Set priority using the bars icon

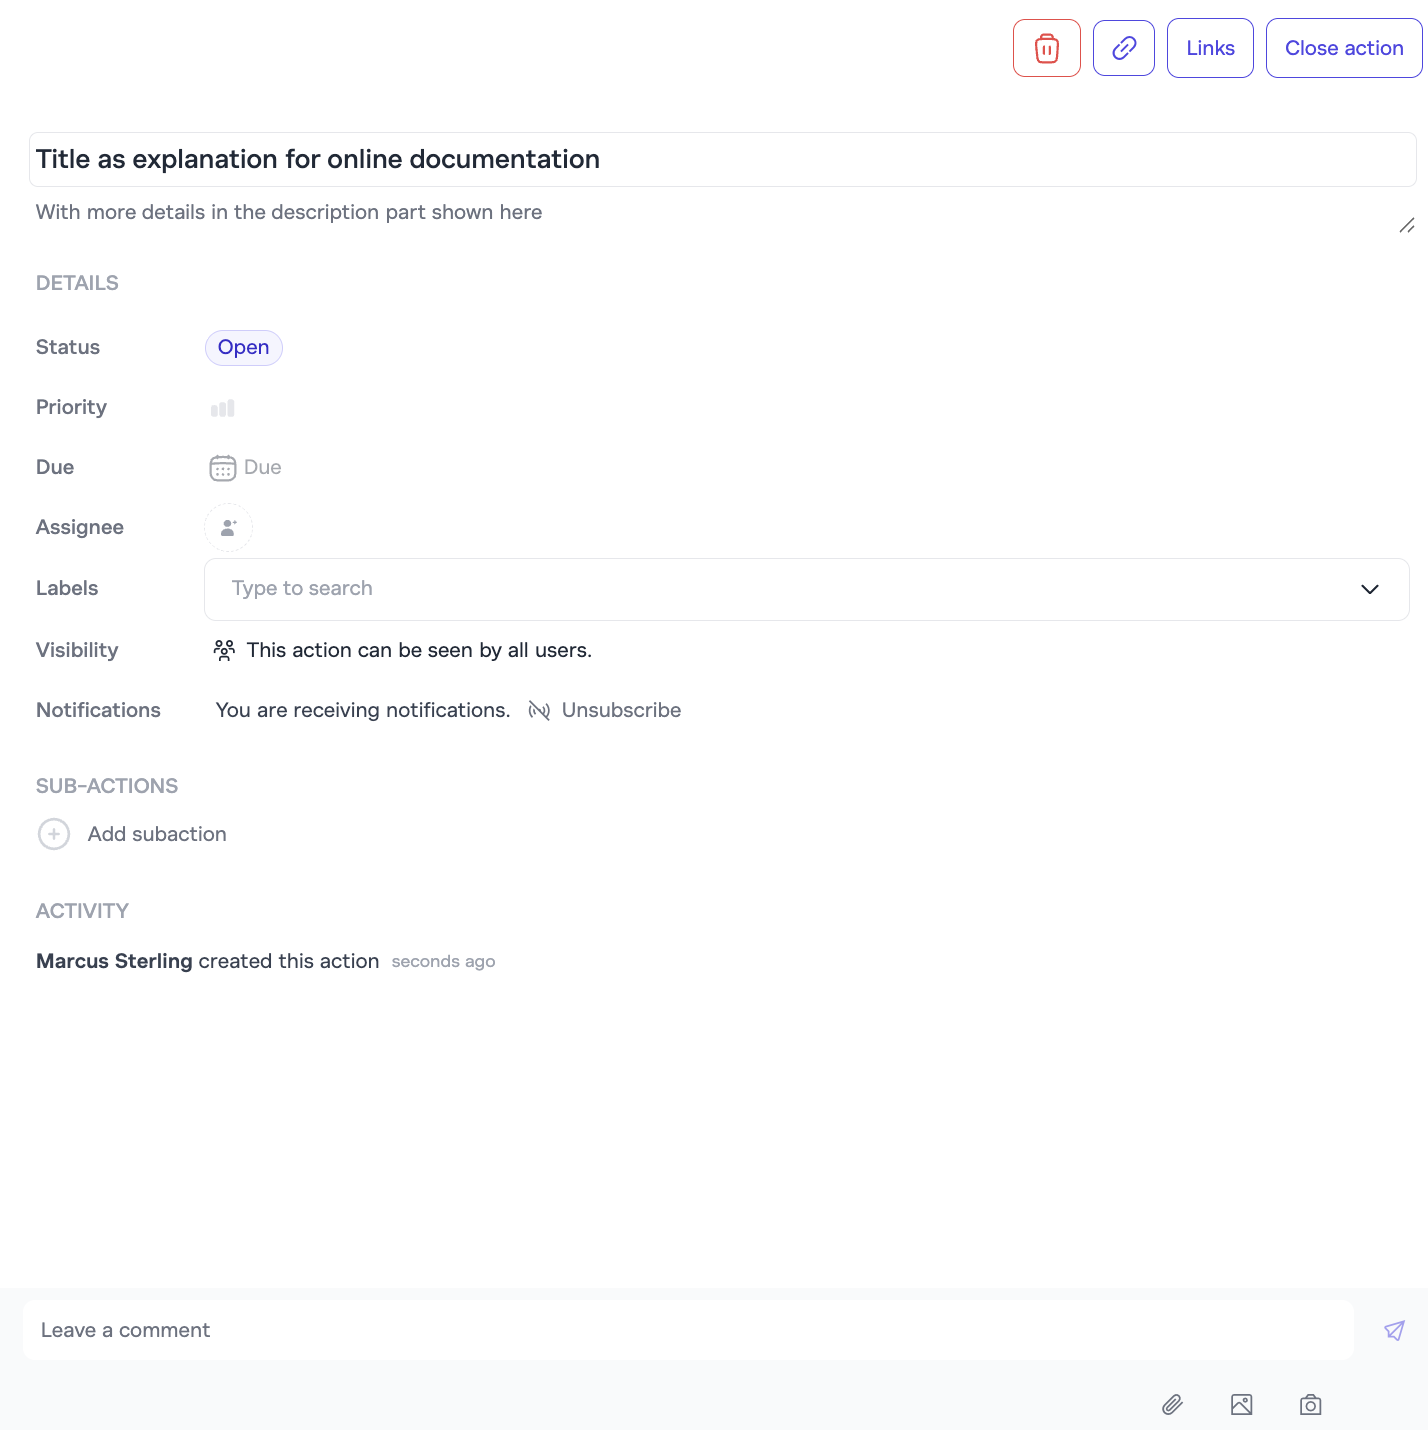(222, 408)
